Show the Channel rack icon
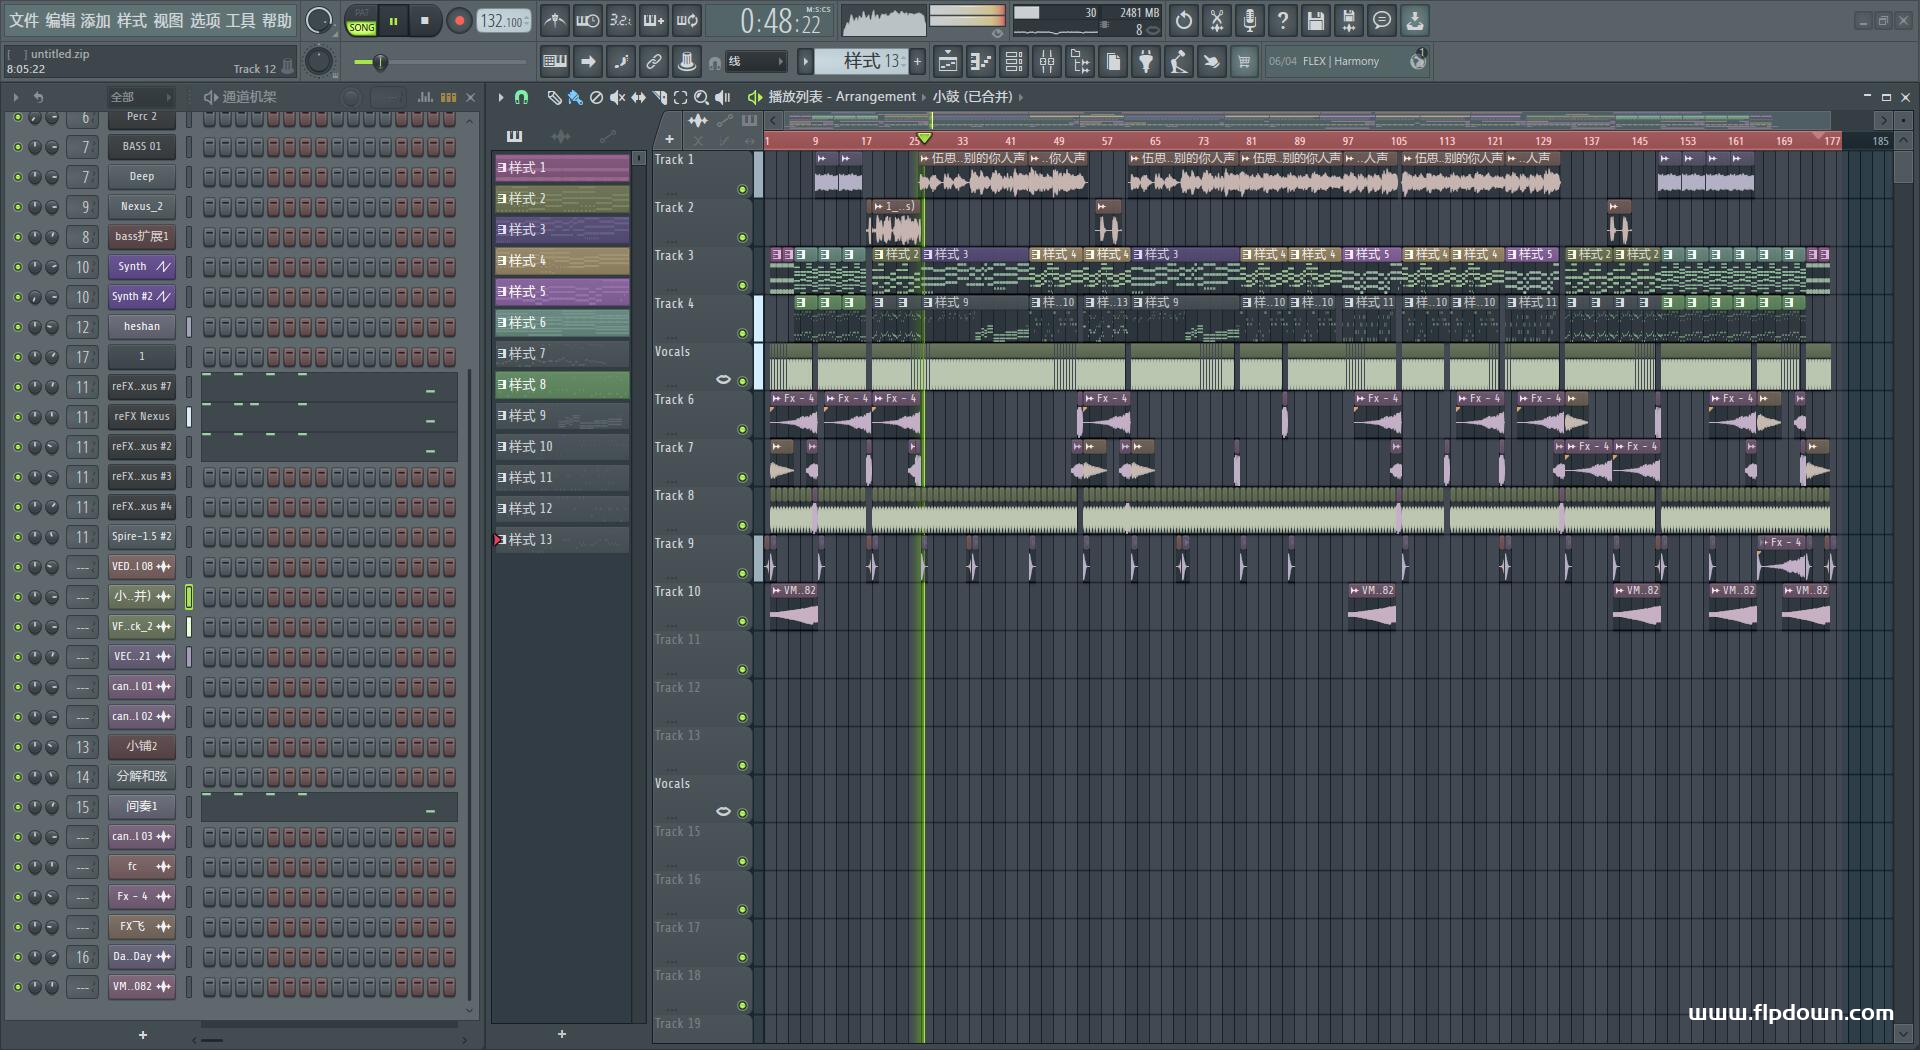This screenshot has height=1050, width=1920. (1014, 62)
